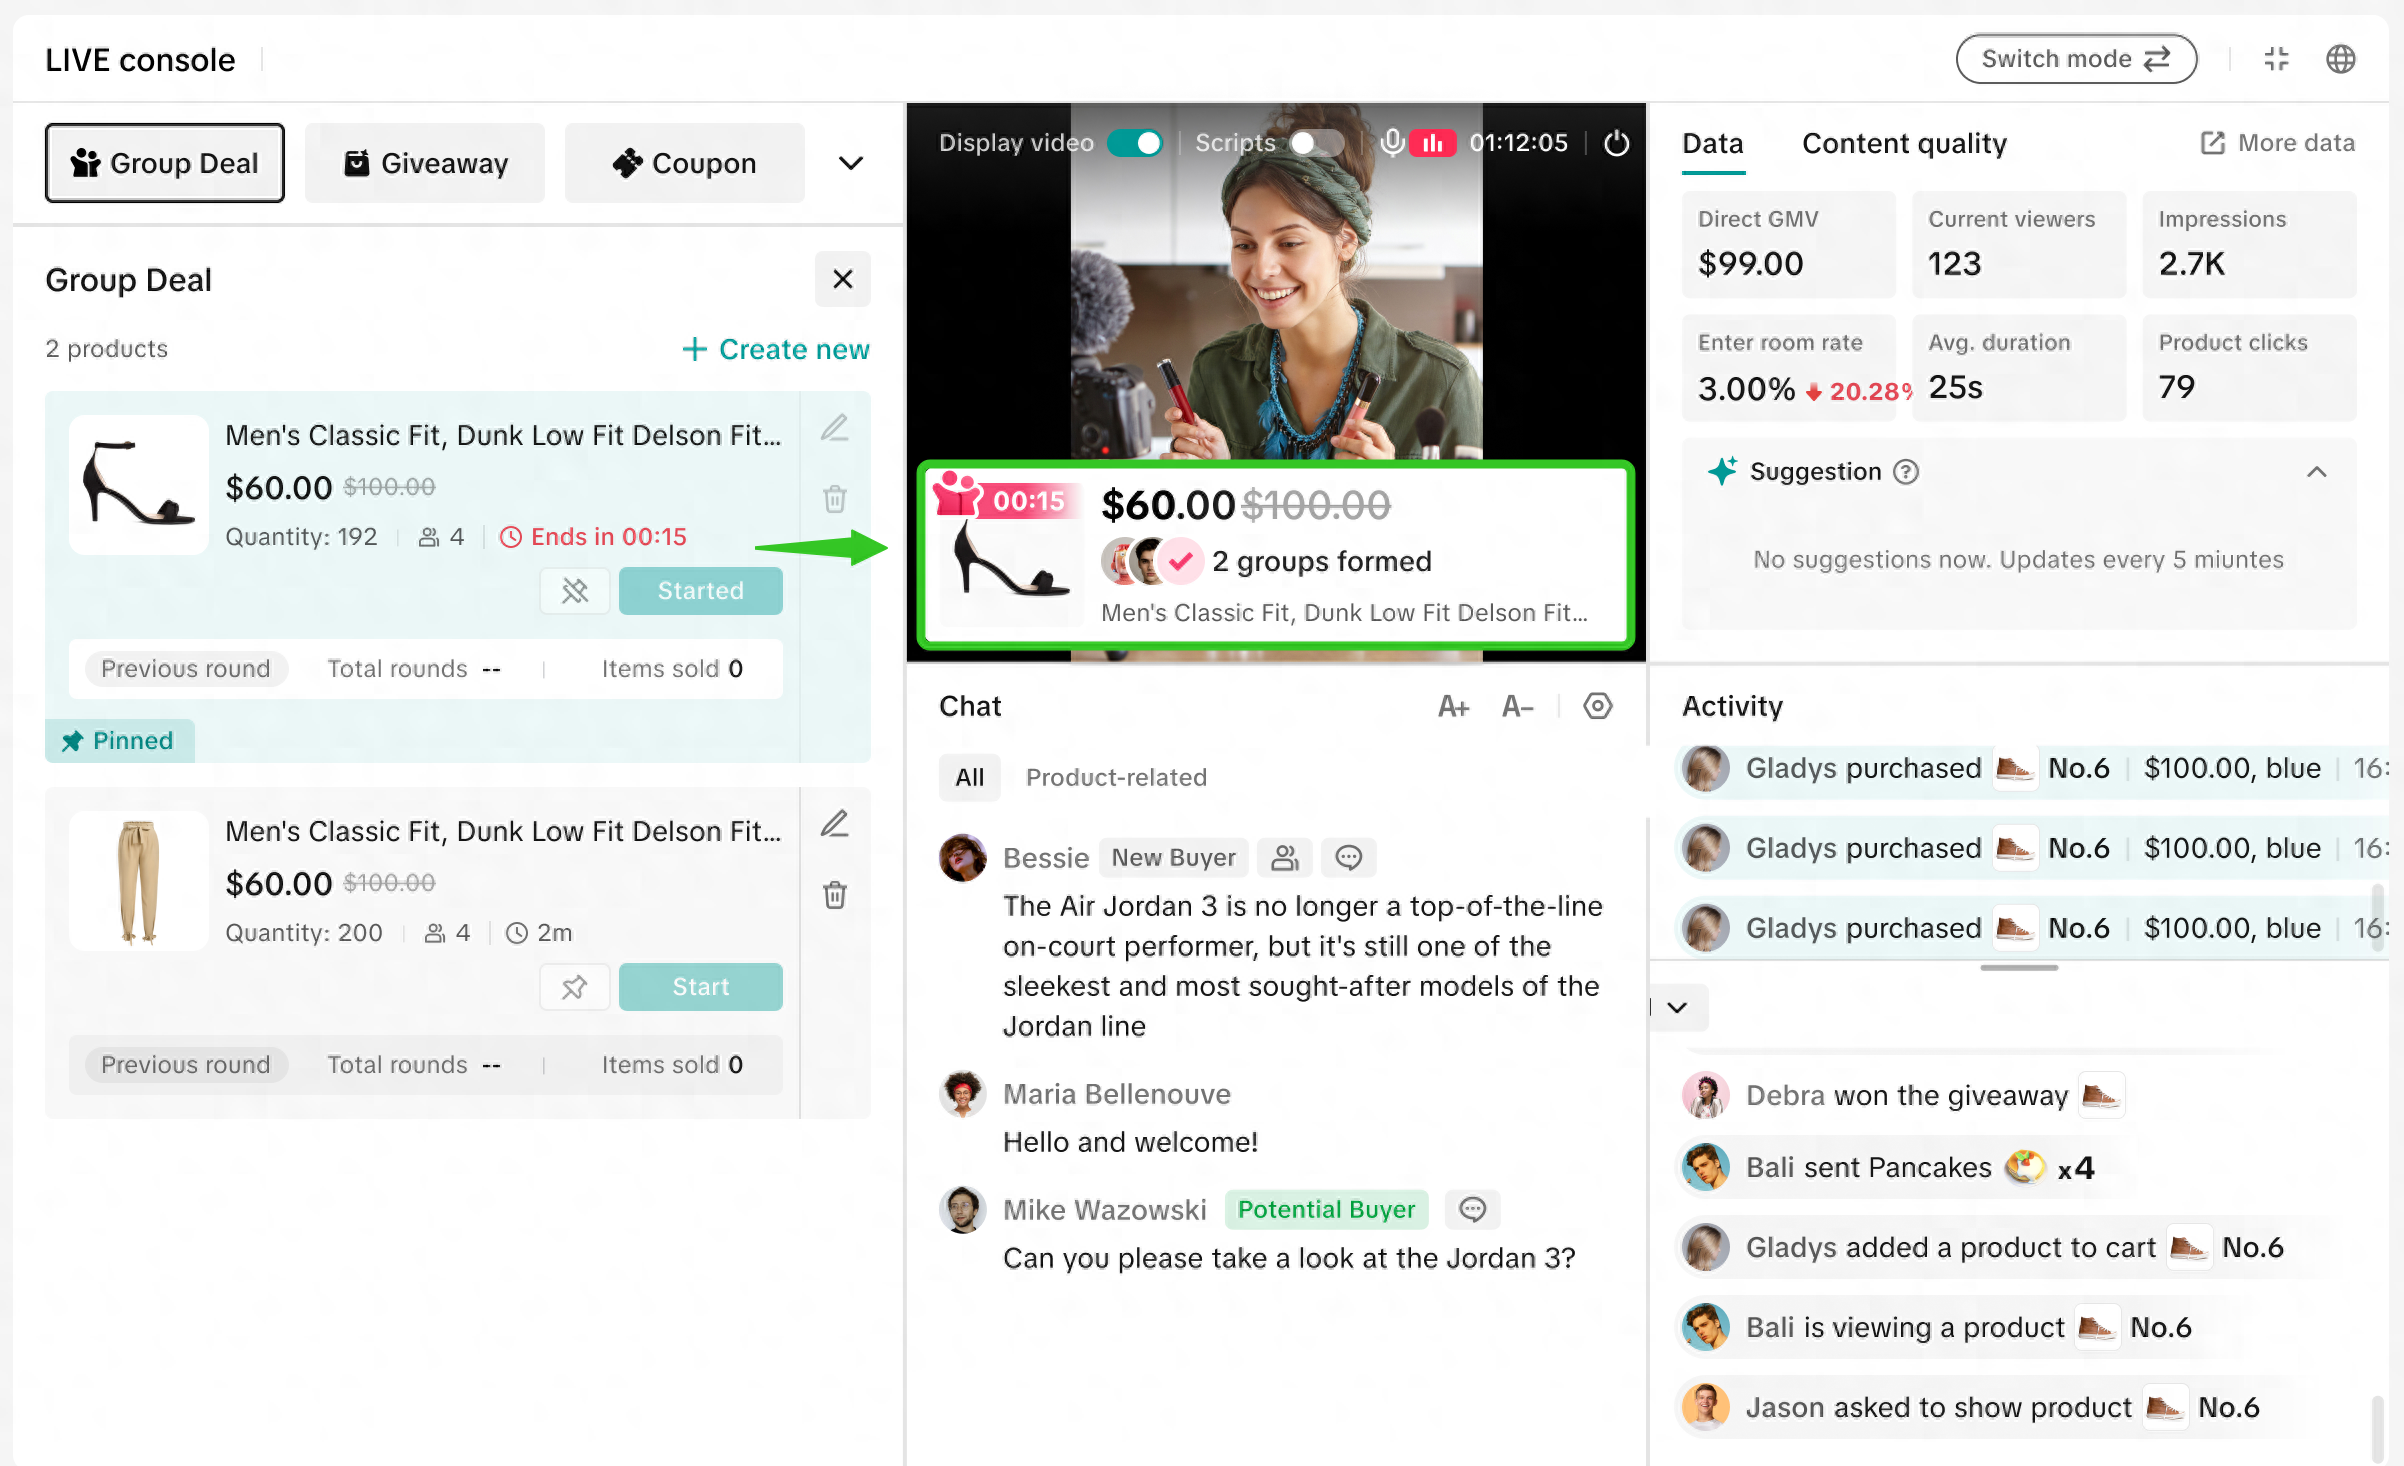This screenshot has width=2404, height=1466.
Task: Click the reply bubble icon next to Mike Wazowski
Action: (x=1473, y=1210)
